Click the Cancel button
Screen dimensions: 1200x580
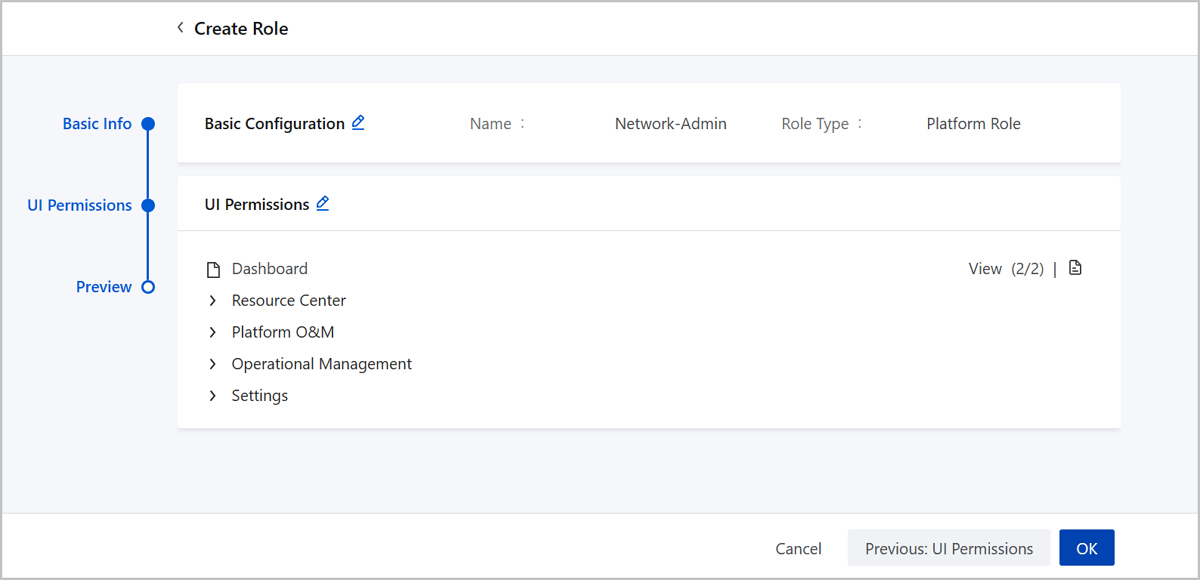click(x=798, y=548)
